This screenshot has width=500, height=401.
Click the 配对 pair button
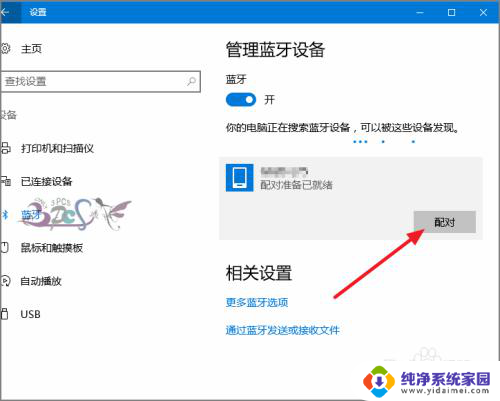click(445, 222)
